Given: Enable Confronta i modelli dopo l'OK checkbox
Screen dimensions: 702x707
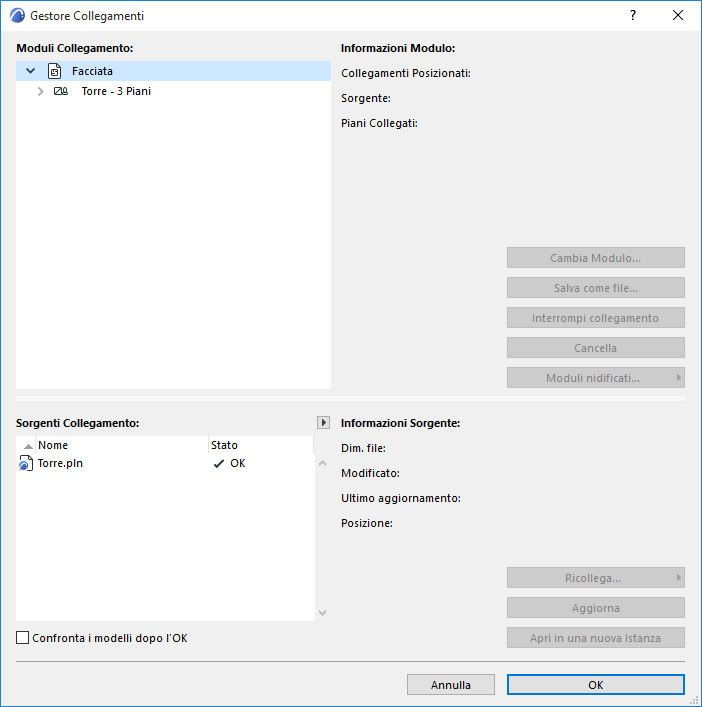Looking at the screenshot, I should pyautogui.click(x=23, y=638).
